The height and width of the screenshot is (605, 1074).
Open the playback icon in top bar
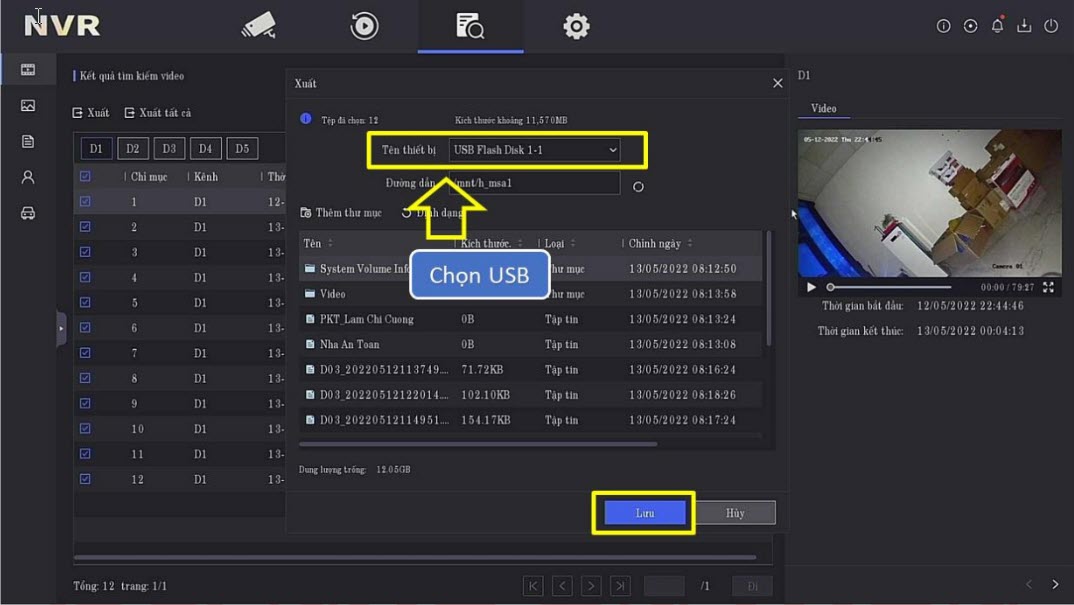(x=364, y=26)
